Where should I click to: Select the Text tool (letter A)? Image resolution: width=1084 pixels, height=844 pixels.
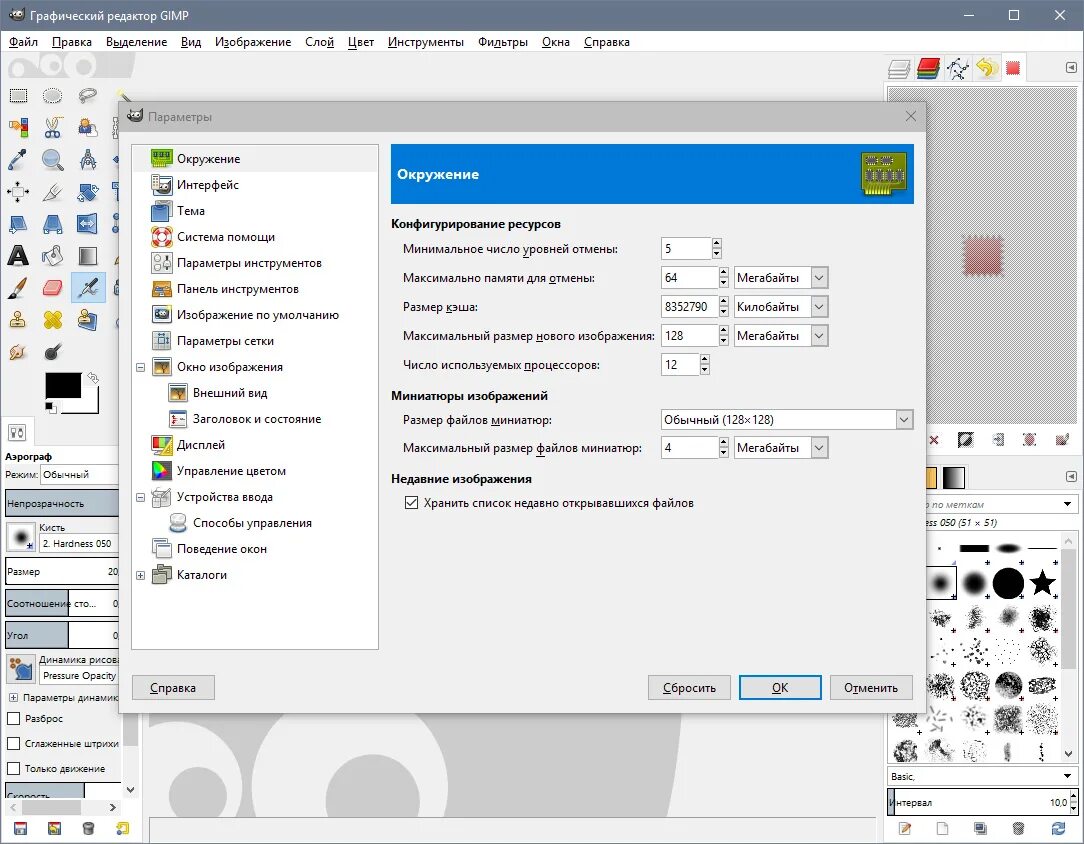(x=18, y=256)
